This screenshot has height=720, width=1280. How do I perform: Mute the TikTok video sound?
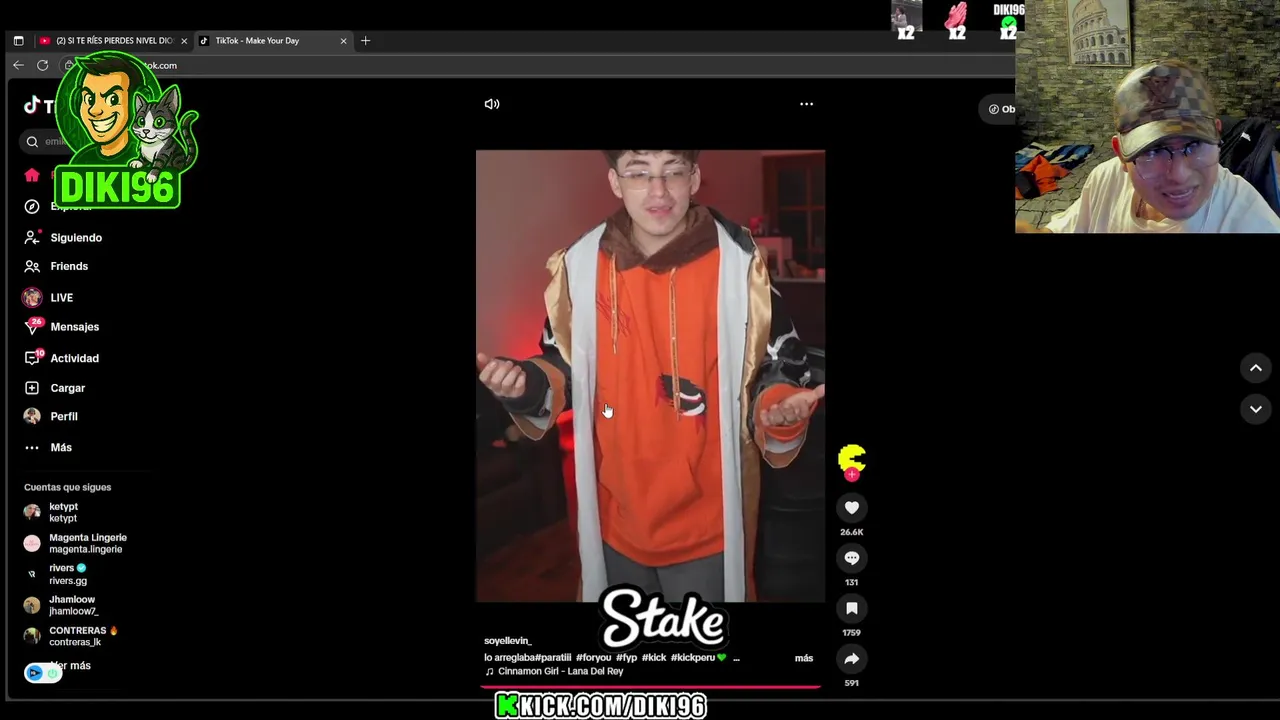coord(492,104)
